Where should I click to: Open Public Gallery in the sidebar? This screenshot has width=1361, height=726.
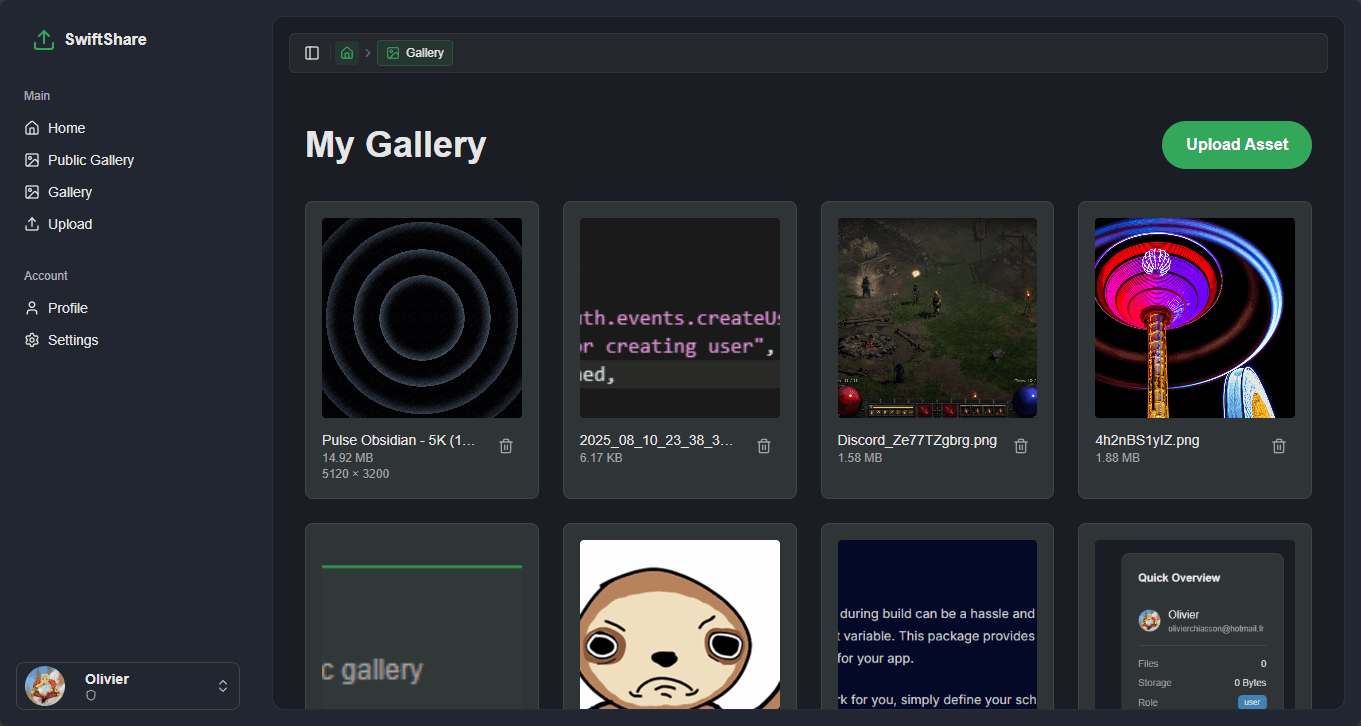click(x=128, y=160)
